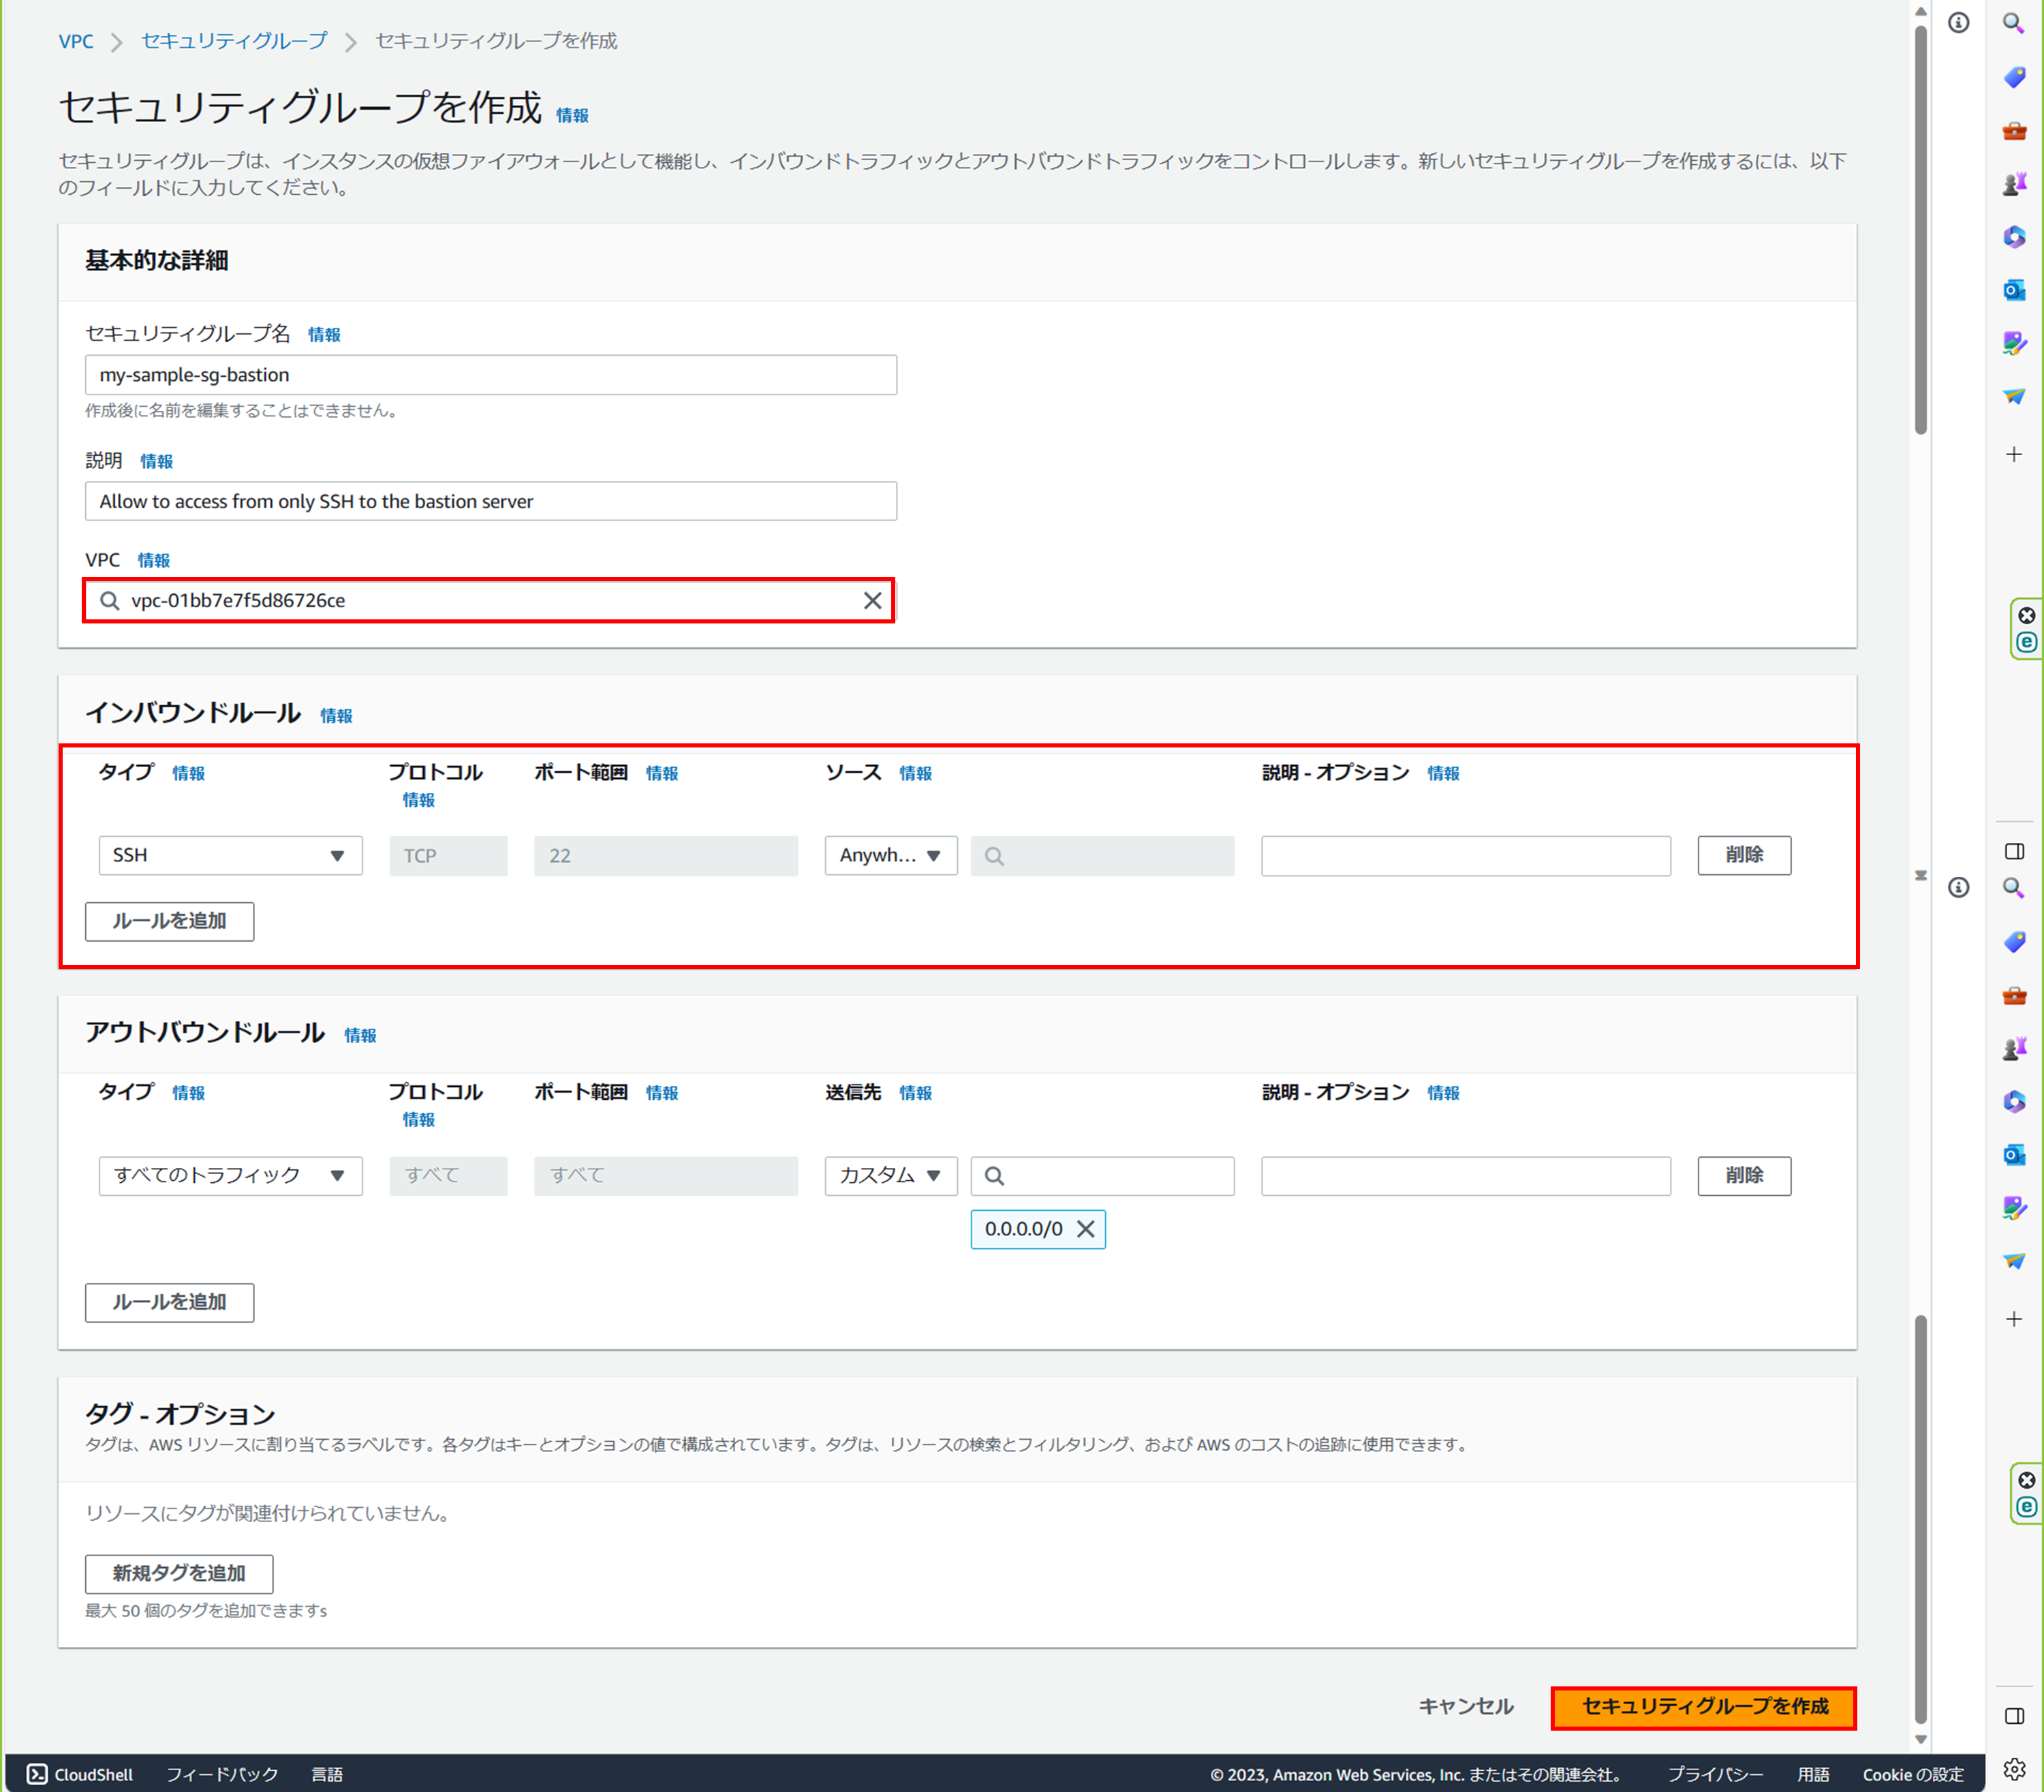The width and height of the screenshot is (2044, 1792).
Task: Click the security group name input field
Action: 490,375
